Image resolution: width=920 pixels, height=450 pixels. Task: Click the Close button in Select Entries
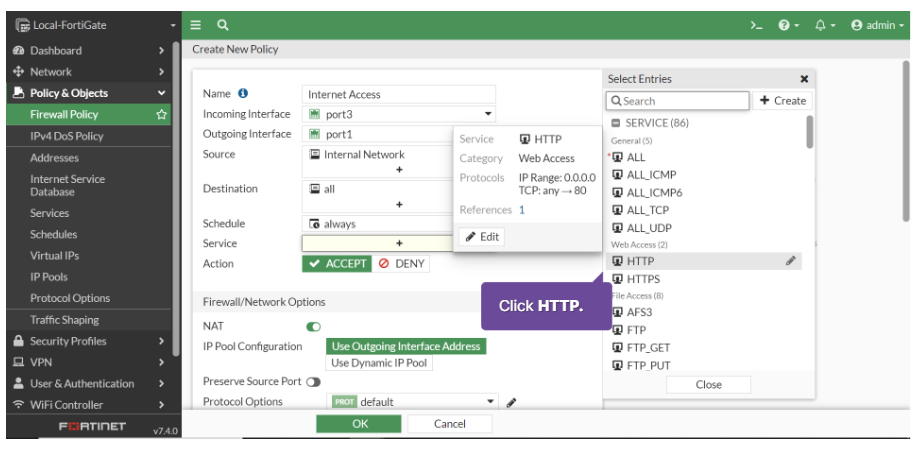pos(708,384)
